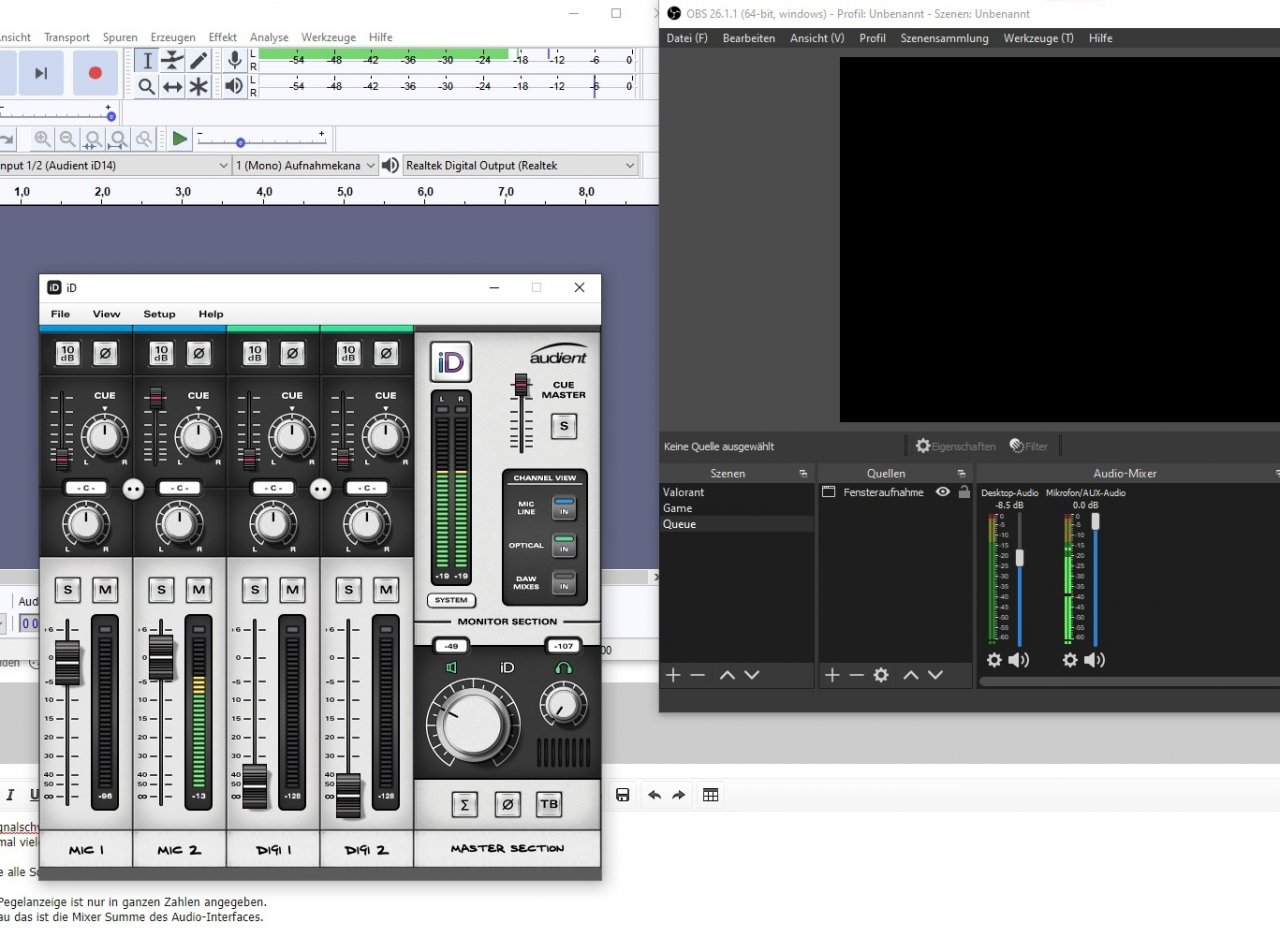
Task: Click the Eigenschaften button in OBS
Action: click(956, 446)
